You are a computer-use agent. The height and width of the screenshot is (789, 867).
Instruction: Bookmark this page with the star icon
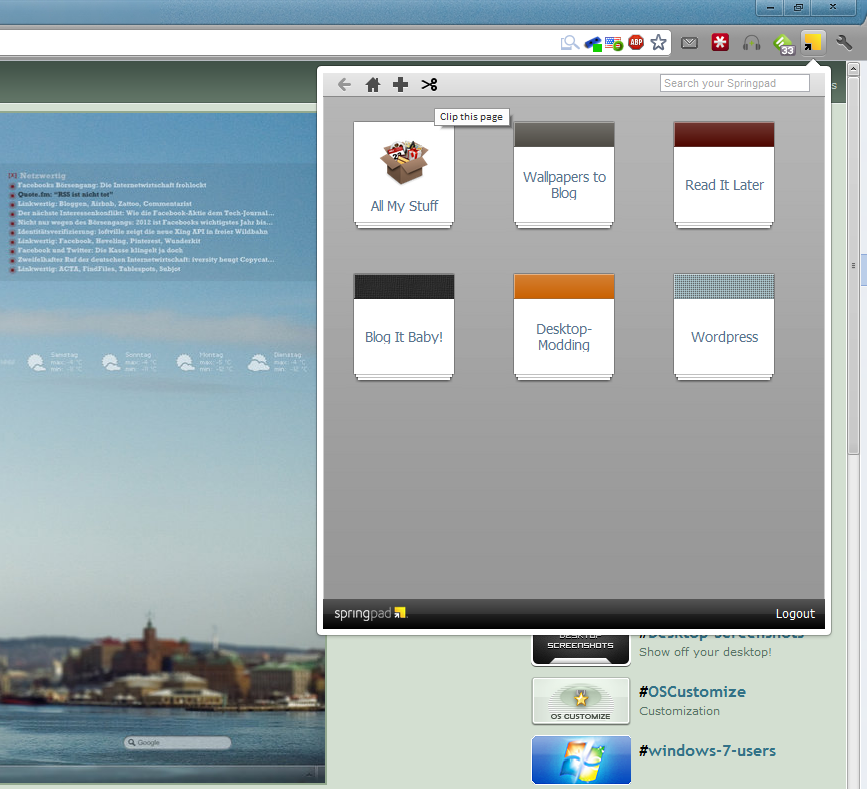tap(658, 42)
